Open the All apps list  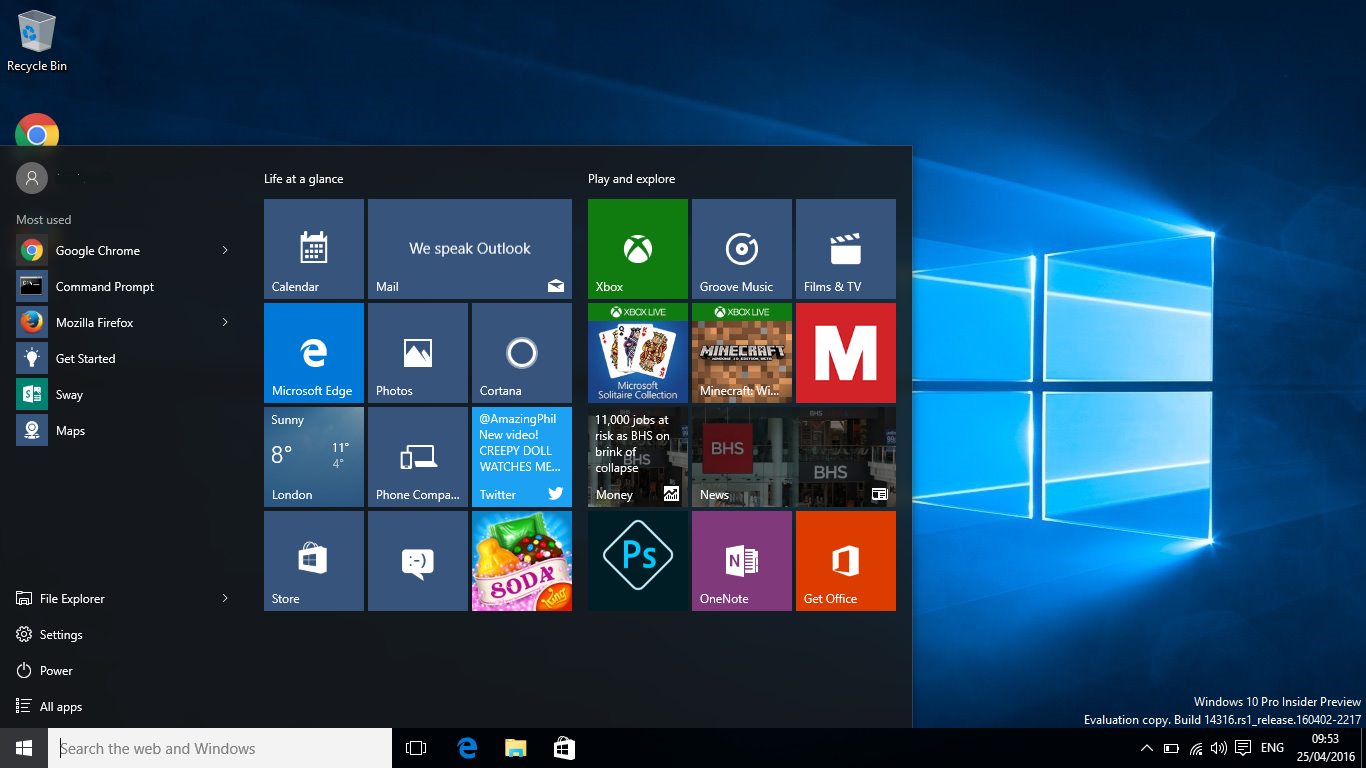pos(60,707)
